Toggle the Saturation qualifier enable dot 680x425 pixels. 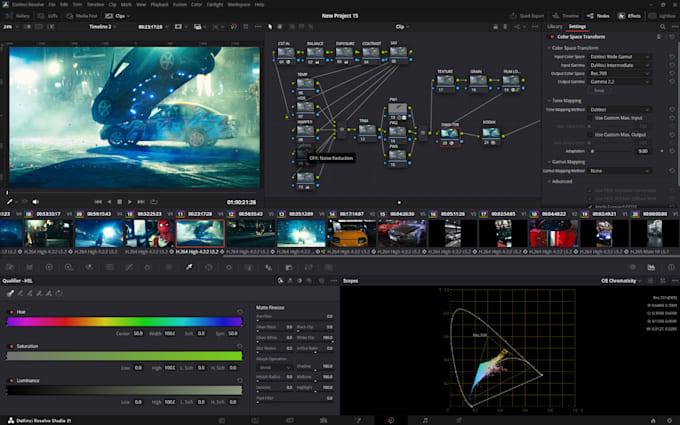(11, 346)
